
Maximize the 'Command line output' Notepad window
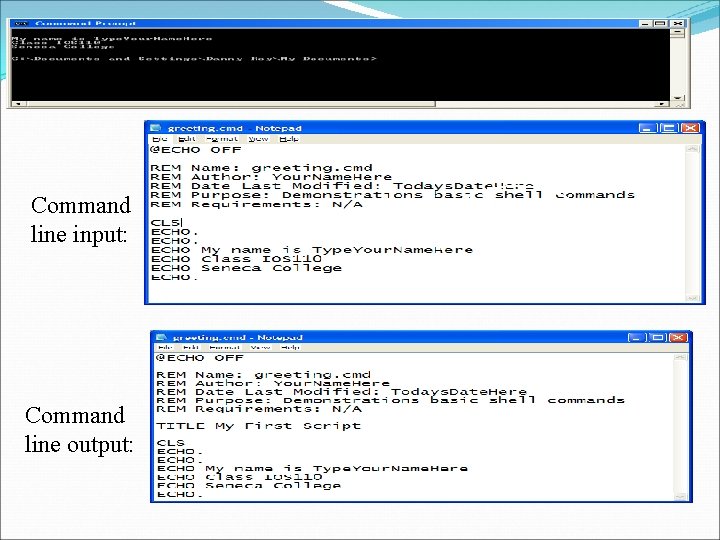[x=657, y=338]
